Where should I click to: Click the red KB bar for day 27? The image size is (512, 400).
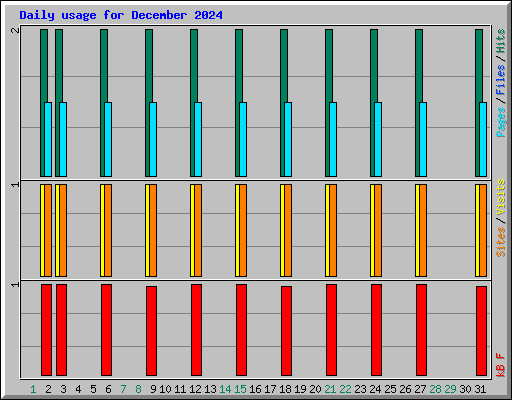coord(421,330)
